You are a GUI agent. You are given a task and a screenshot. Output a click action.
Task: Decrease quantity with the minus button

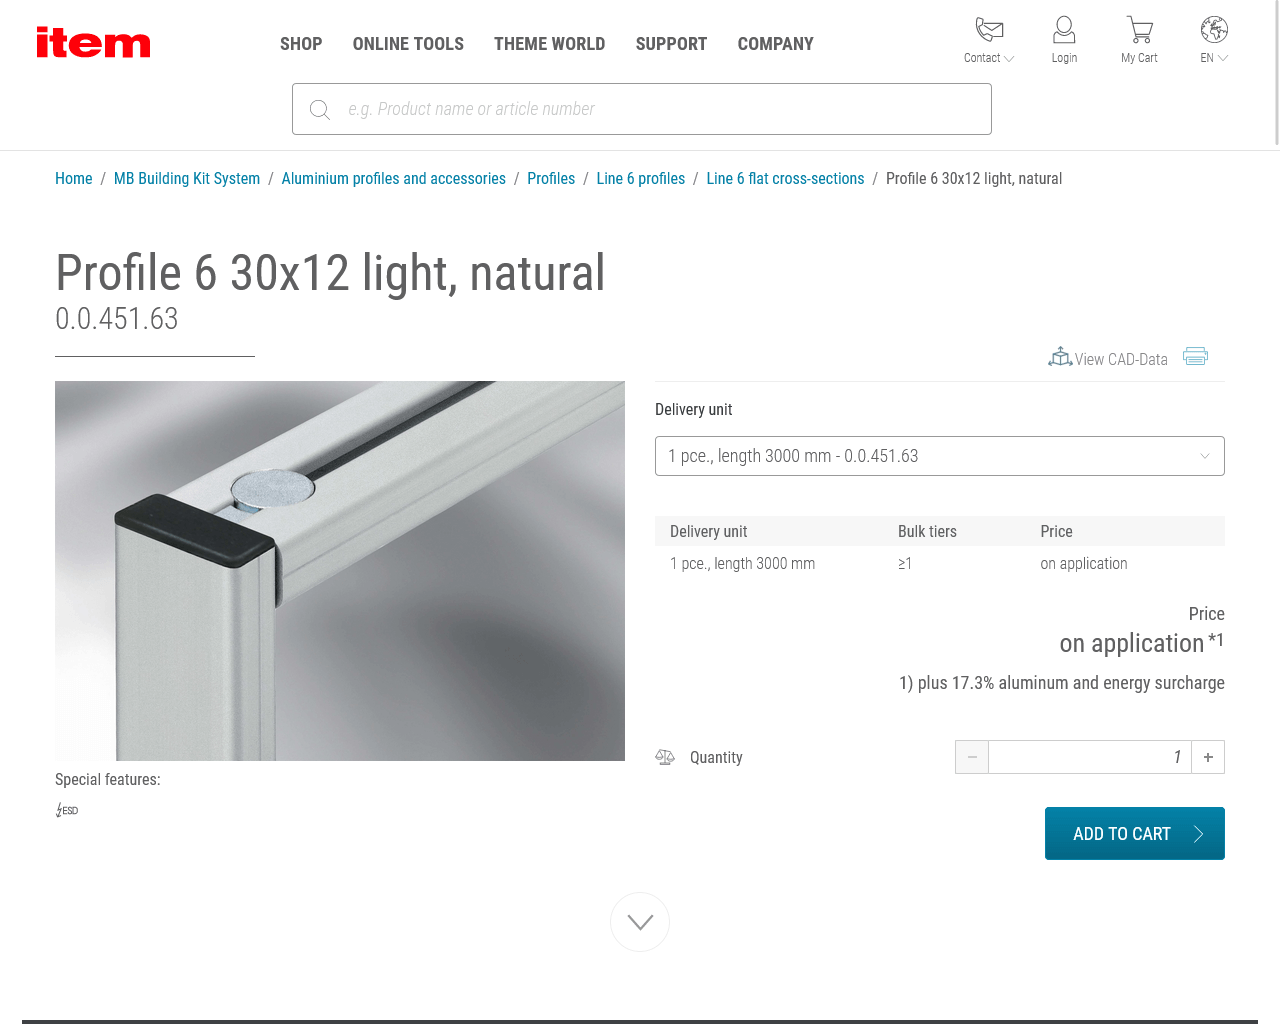point(972,757)
